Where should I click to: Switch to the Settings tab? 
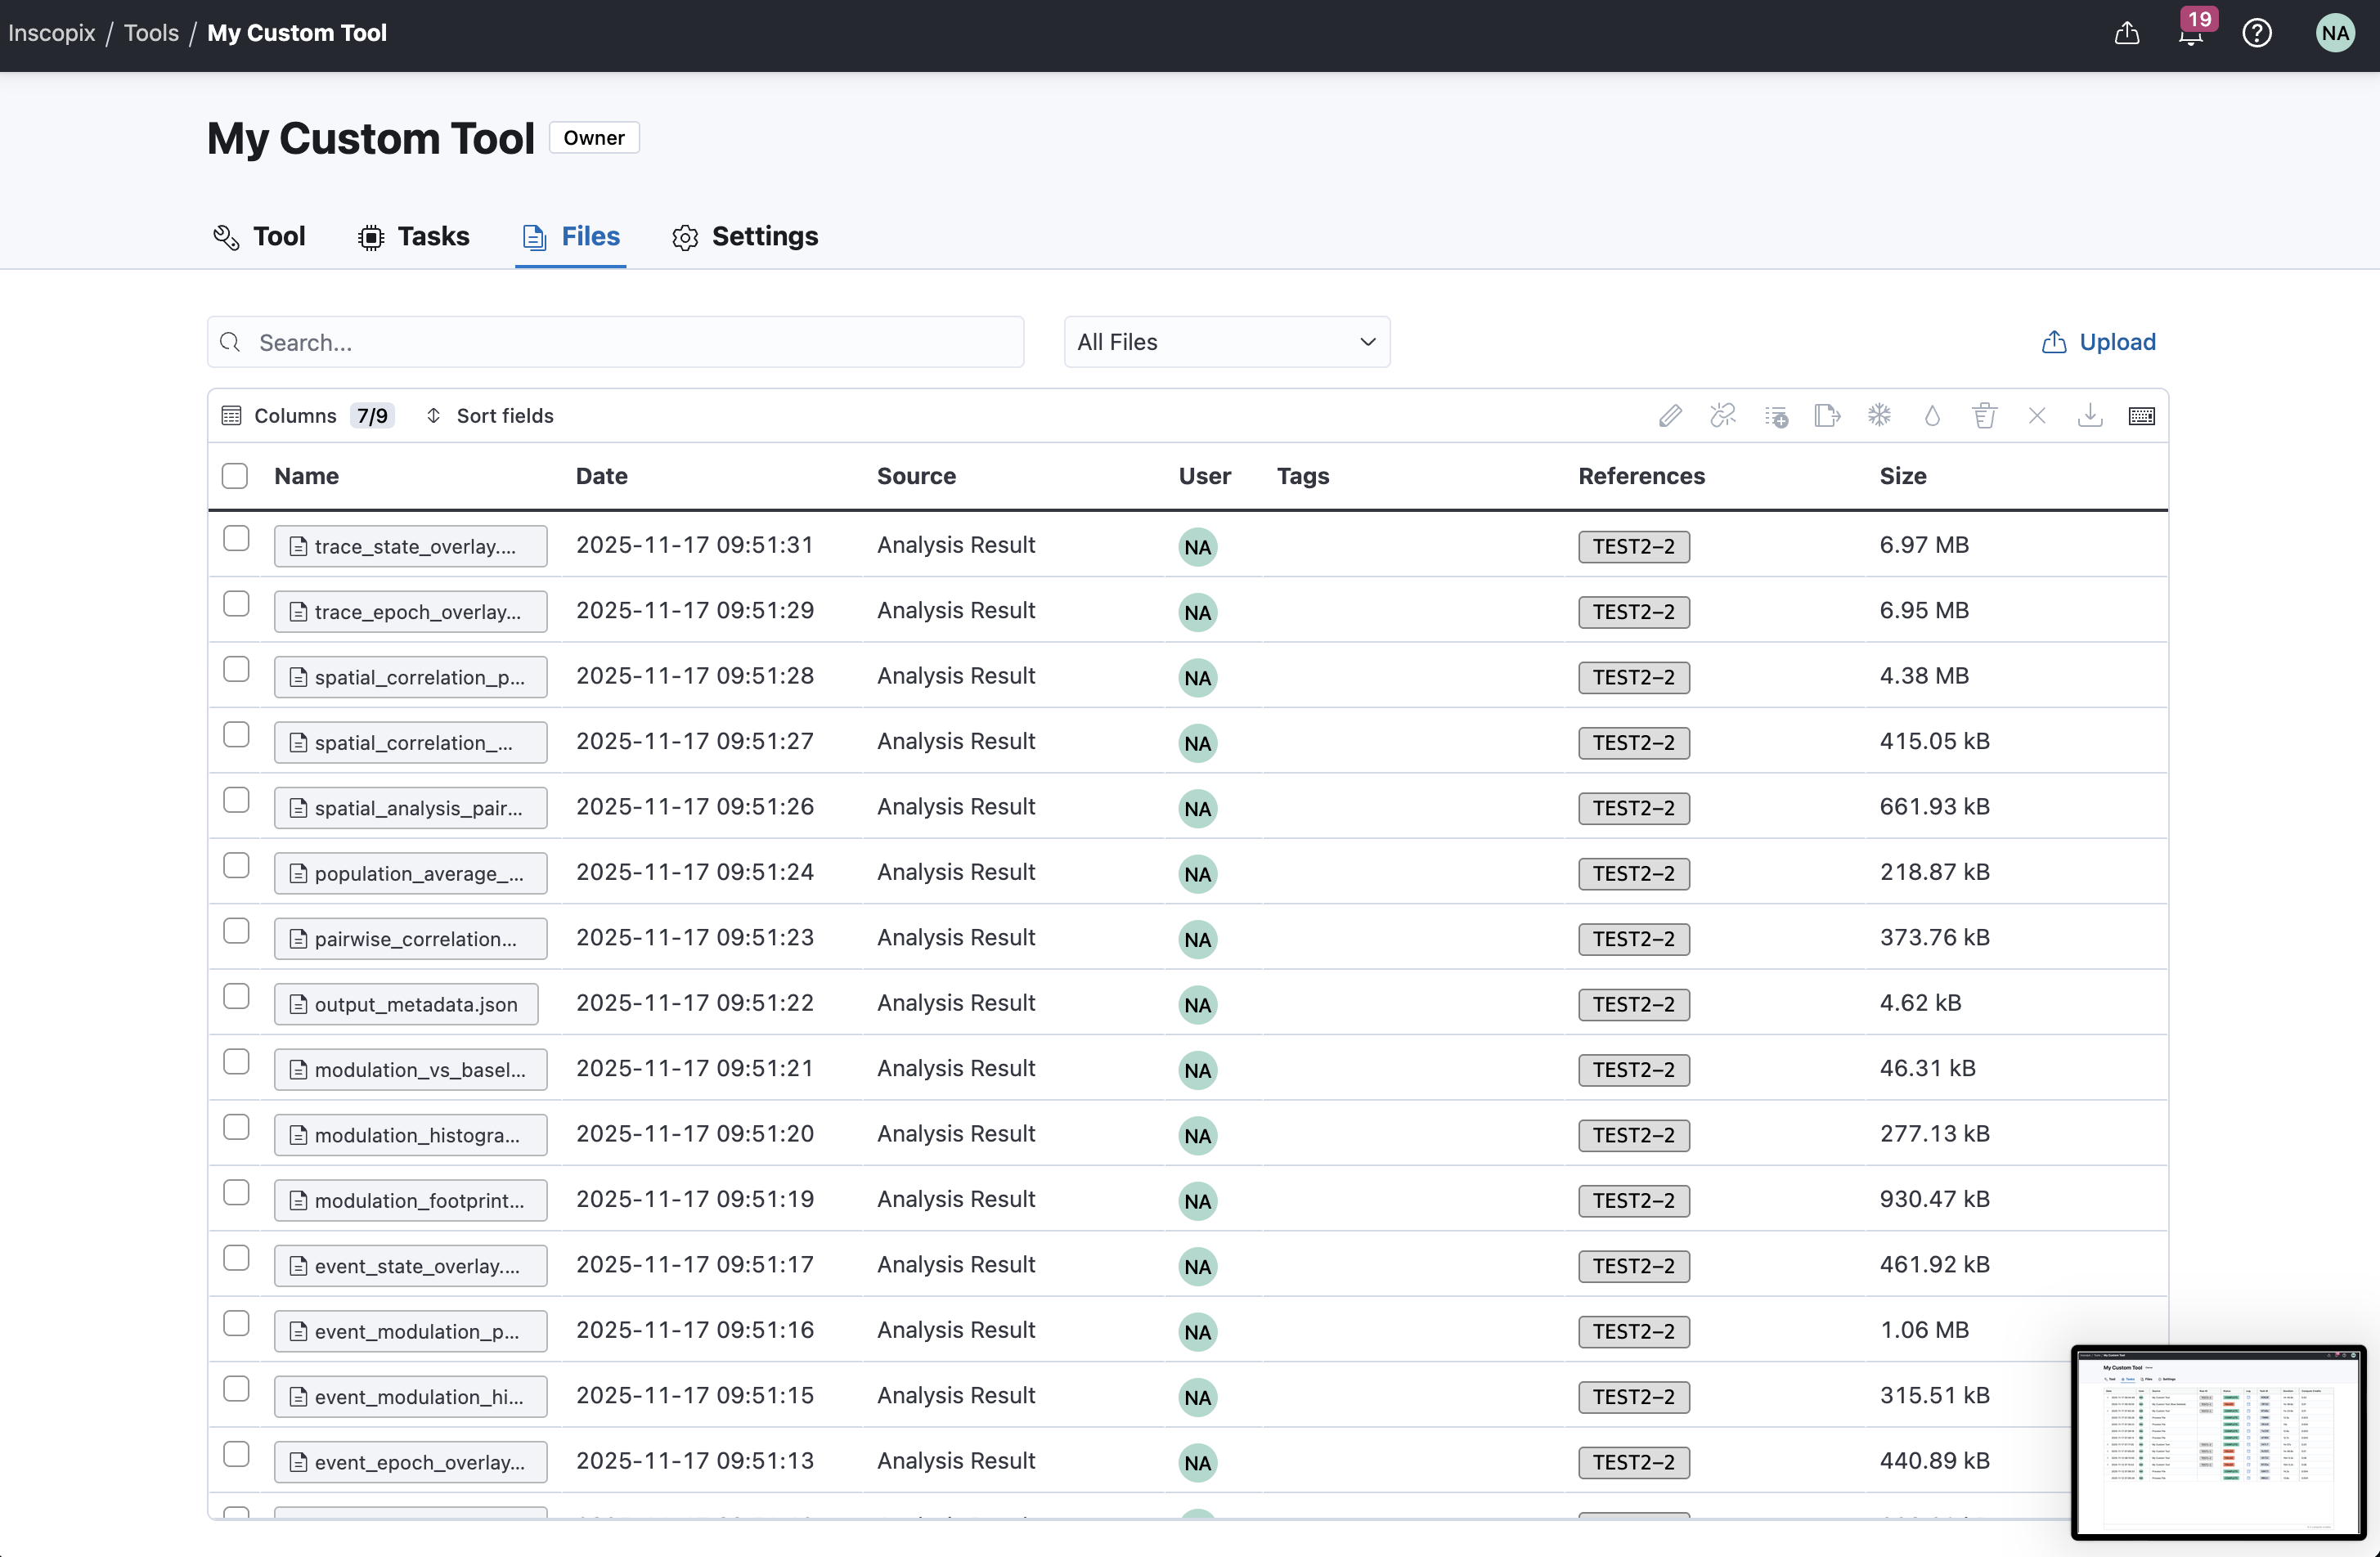pyautogui.click(x=745, y=237)
